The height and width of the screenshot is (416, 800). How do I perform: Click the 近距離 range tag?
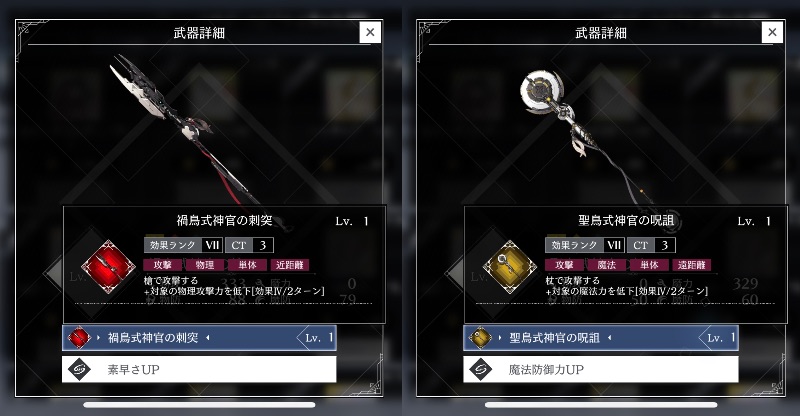pyautogui.click(x=290, y=265)
